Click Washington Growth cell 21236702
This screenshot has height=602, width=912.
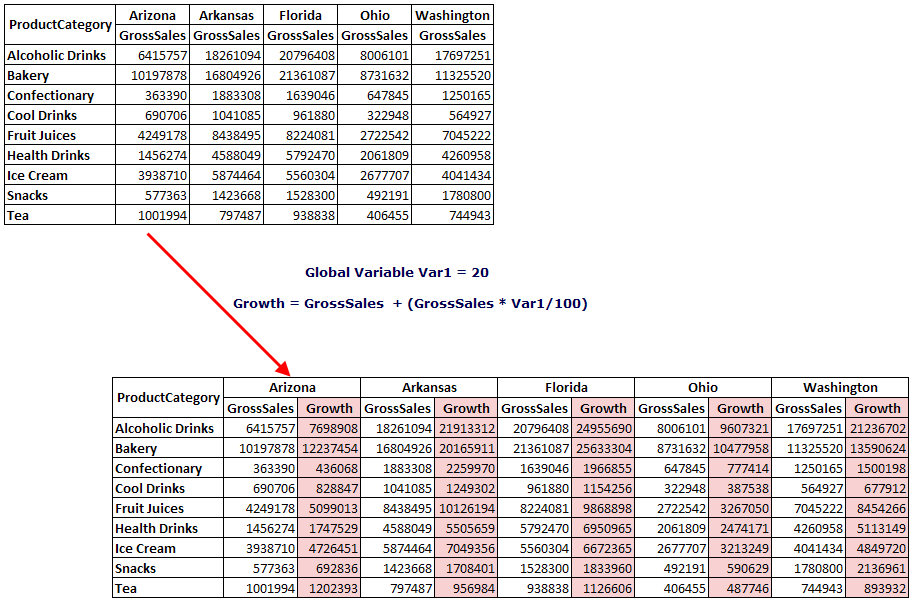877,429
